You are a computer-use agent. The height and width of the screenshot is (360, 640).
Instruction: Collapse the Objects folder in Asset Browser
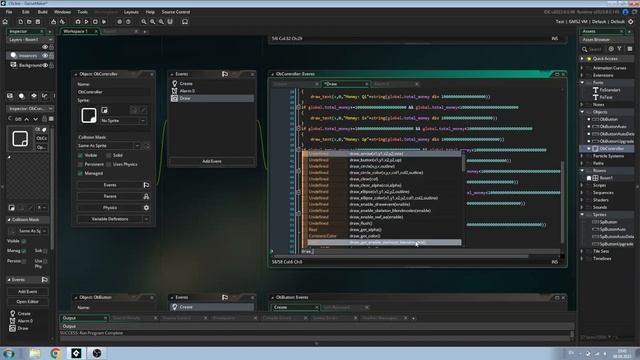(x=582, y=112)
